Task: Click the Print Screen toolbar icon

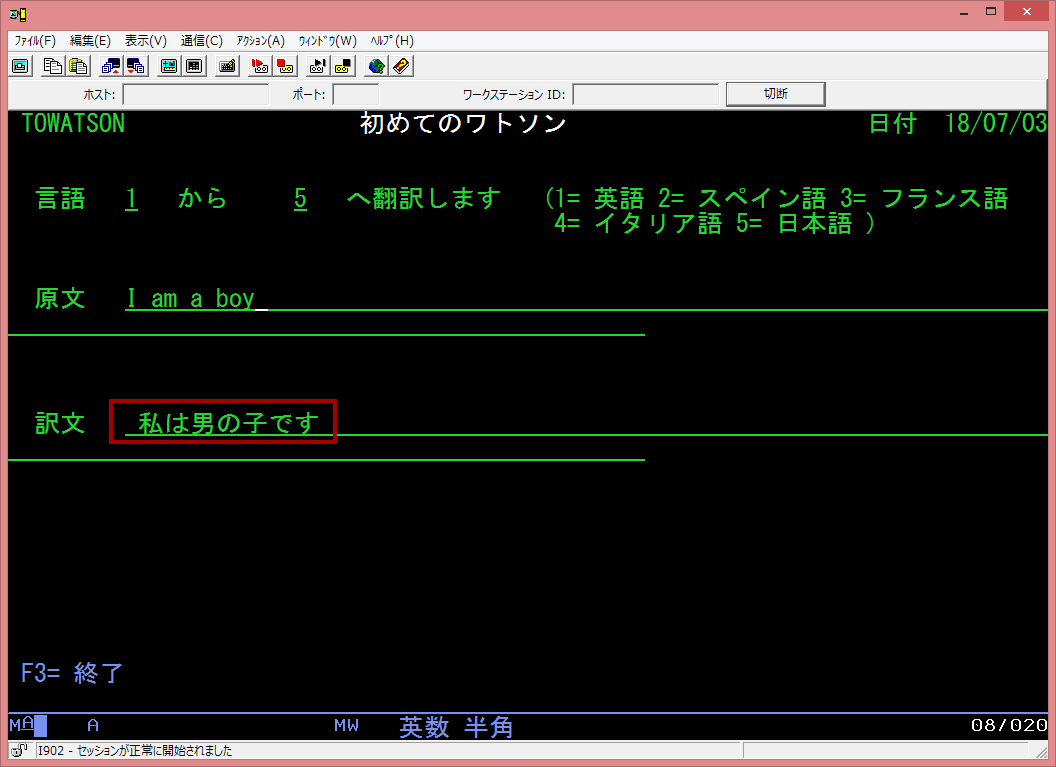Action: pyautogui.click(x=20, y=66)
